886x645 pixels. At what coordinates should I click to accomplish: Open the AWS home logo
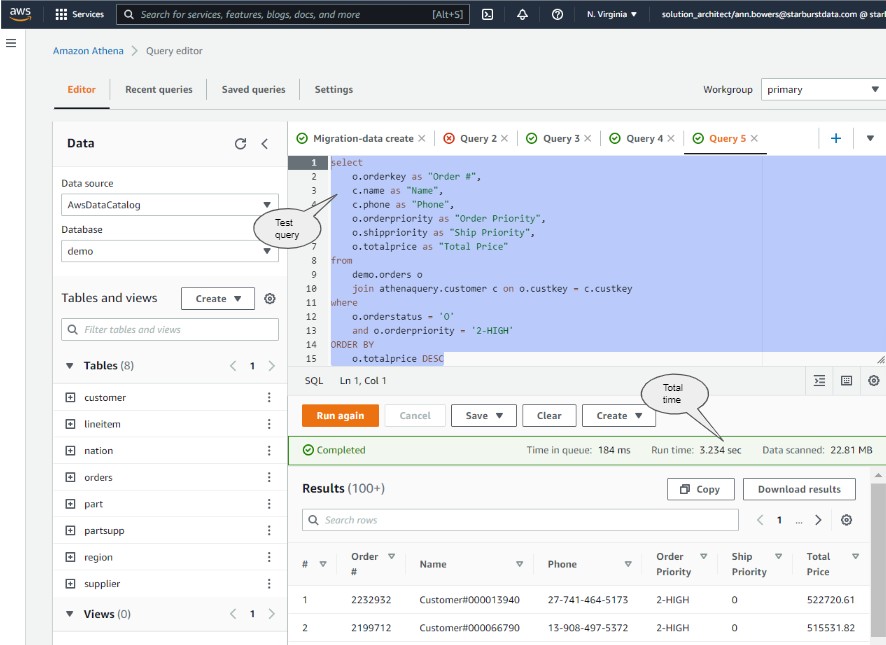20,14
